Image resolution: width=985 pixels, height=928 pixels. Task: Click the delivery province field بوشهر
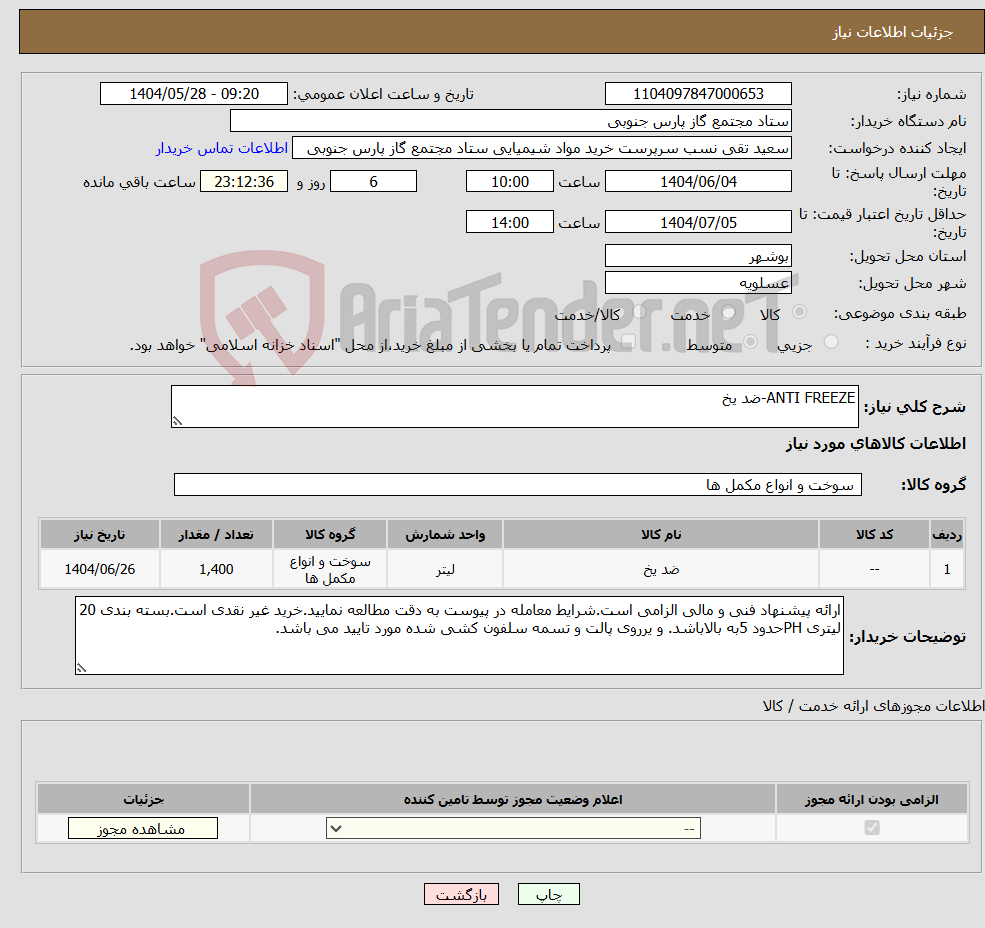coord(698,256)
